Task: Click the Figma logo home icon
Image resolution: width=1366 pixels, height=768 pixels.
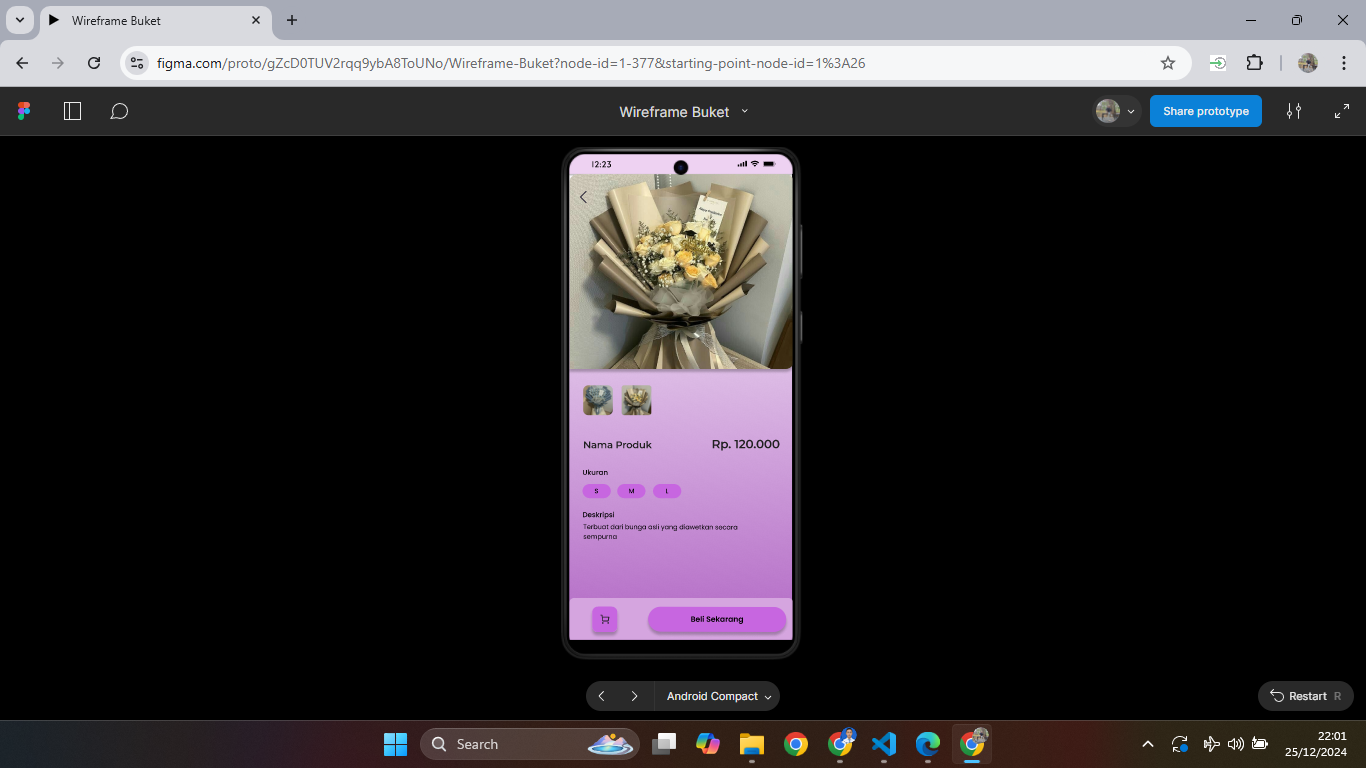Action: 24,111
